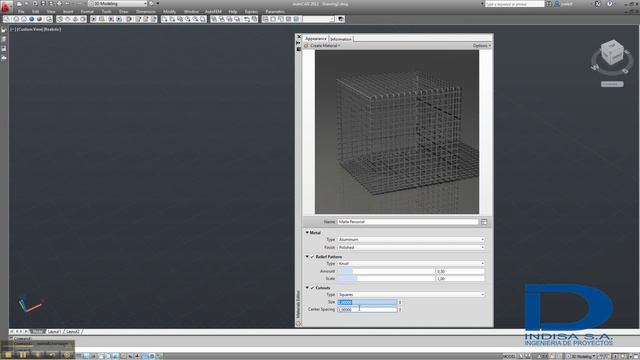Collapse the Cutouts section triangle

point(307,288)
